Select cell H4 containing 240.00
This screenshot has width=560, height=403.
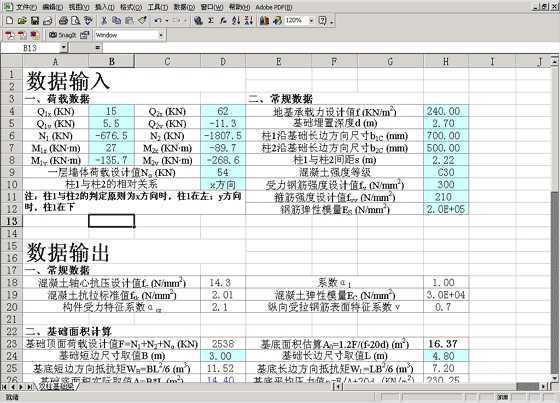click(x=446, y=111)
